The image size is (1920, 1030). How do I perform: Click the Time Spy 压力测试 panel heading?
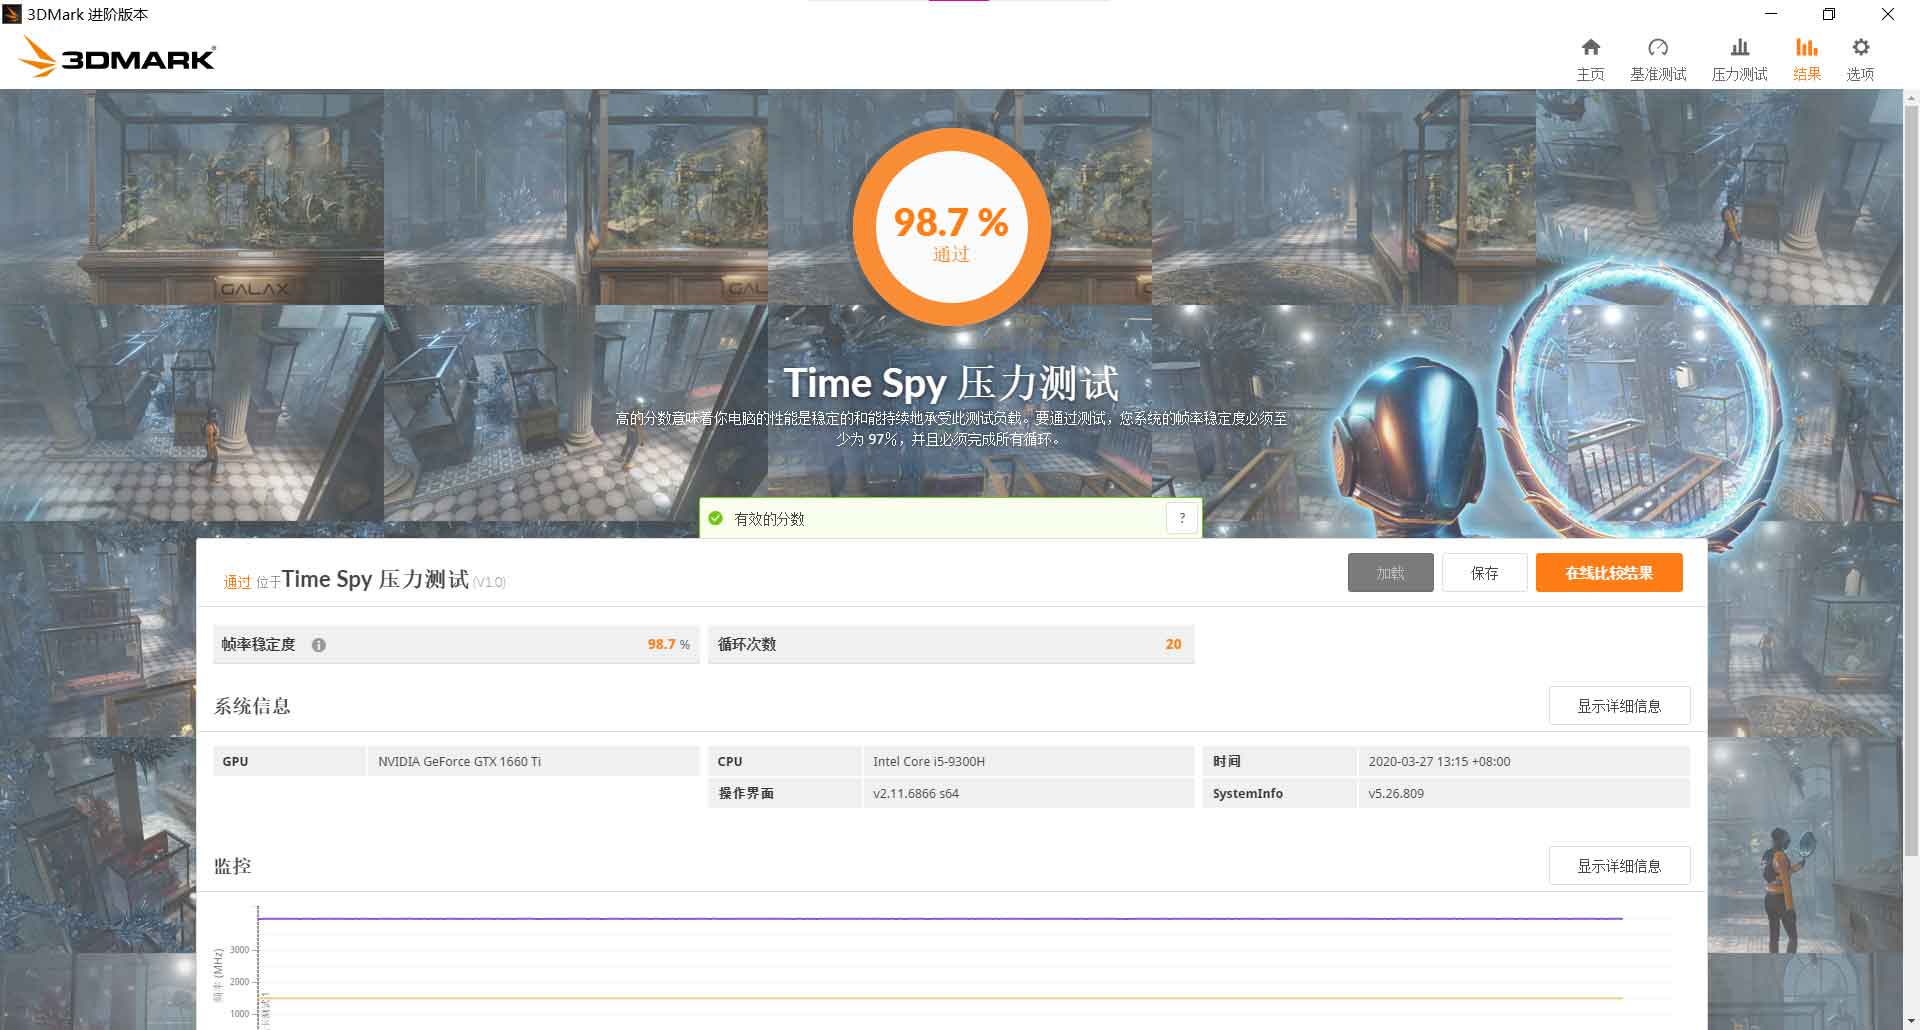375,580
